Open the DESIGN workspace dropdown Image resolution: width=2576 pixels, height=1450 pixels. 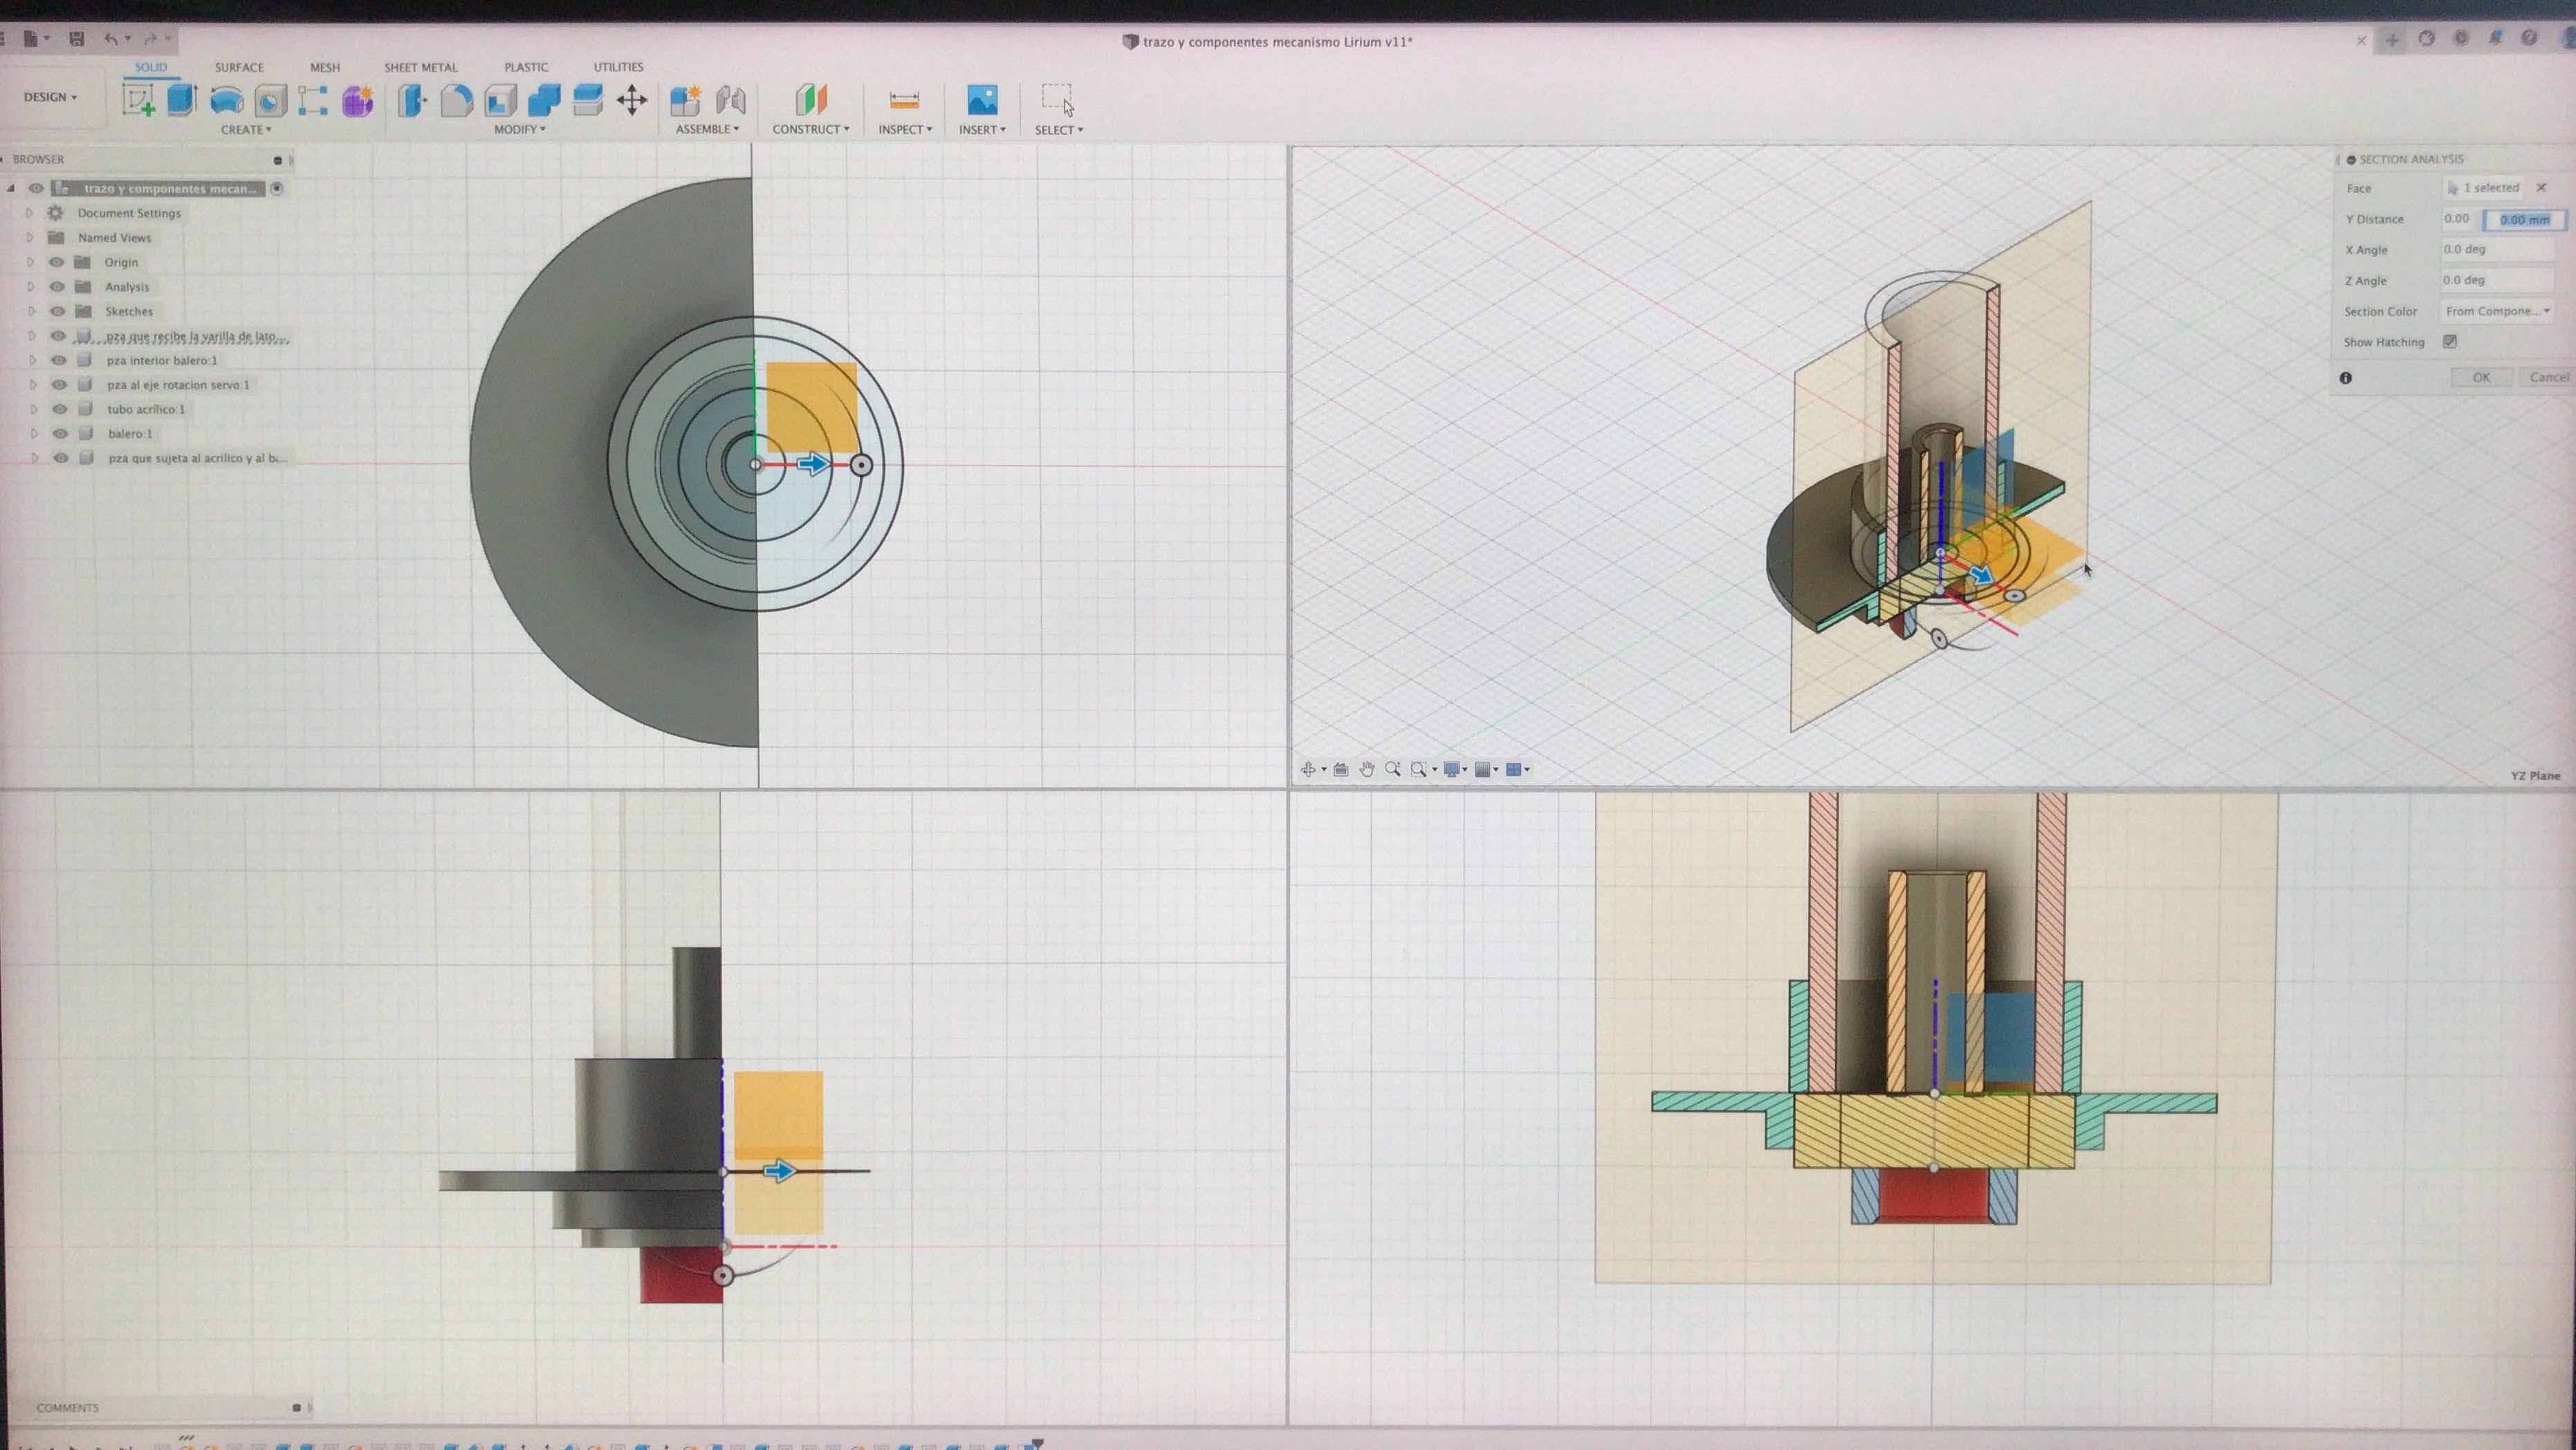click(x=50, y=97)
